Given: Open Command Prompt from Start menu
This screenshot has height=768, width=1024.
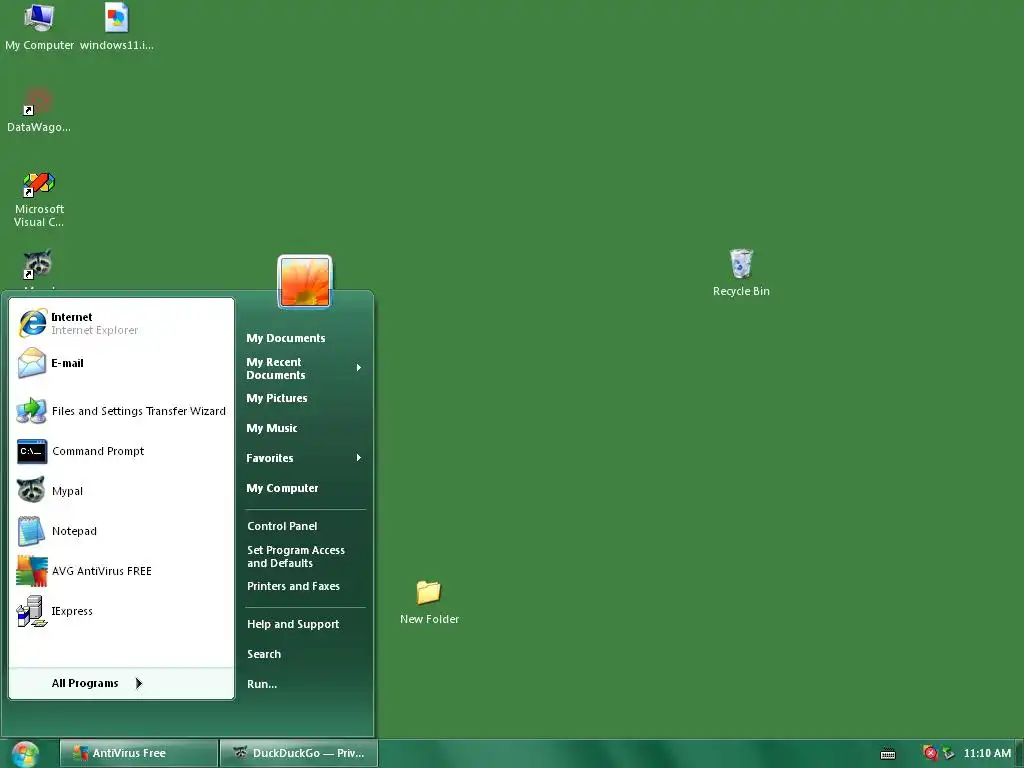Looking at the screenshot, I should 121,451.
